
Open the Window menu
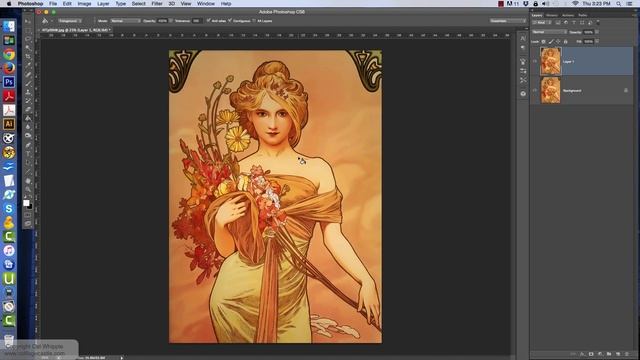click(x=206, y=4)
